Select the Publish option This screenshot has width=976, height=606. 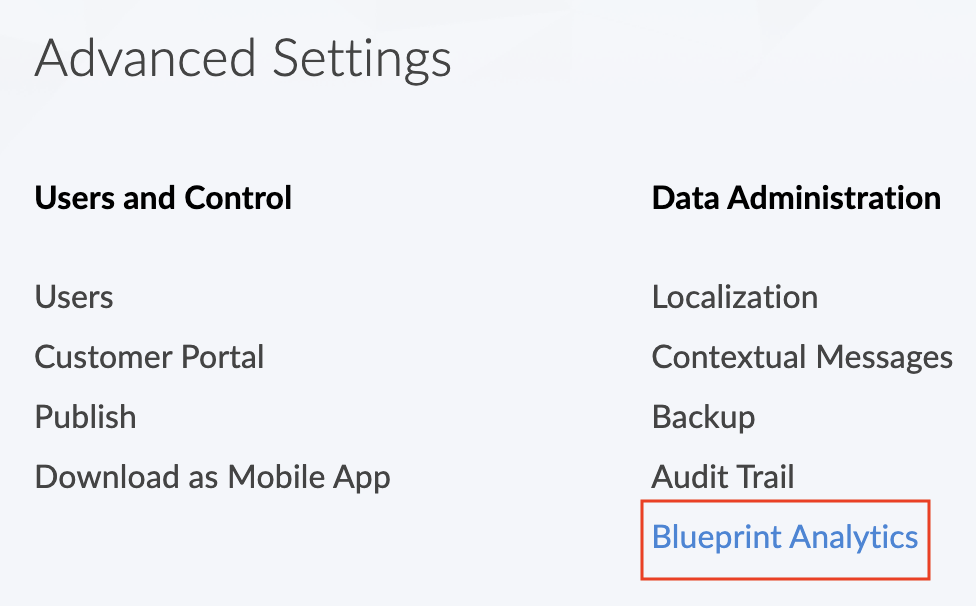pos(85,417)
